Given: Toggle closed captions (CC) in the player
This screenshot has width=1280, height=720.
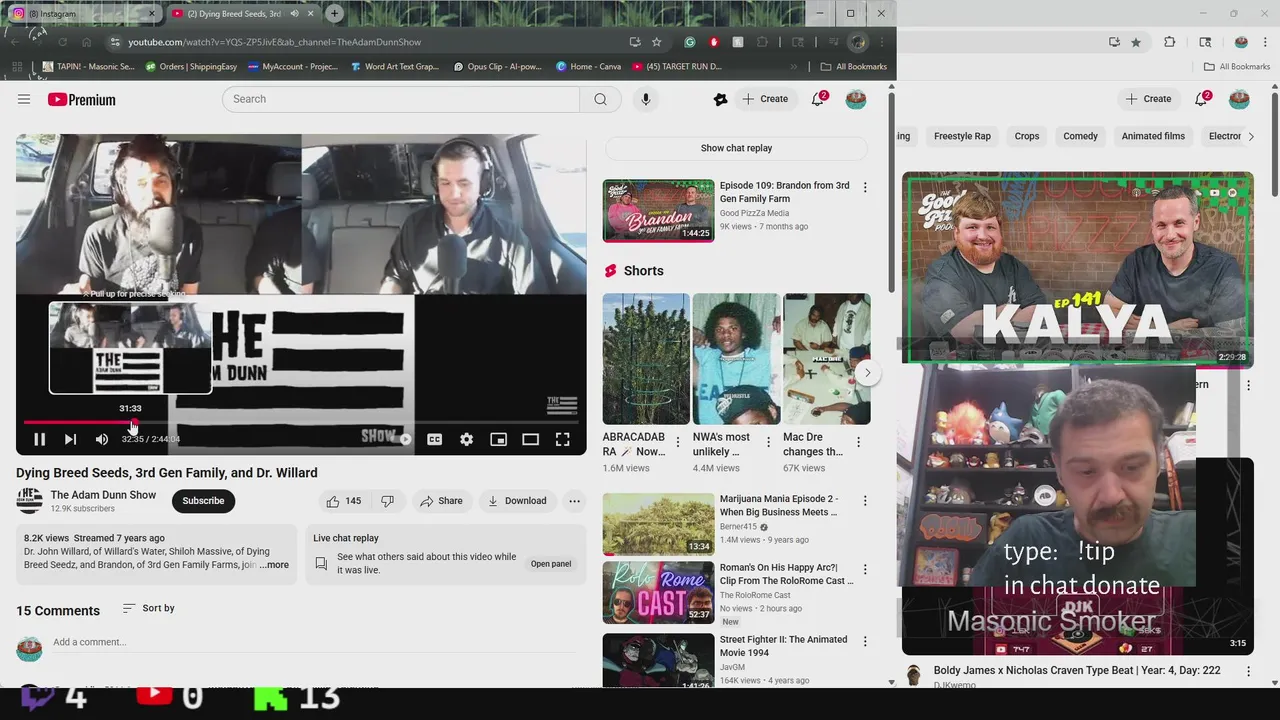Looking at the screenshot, I should (434, 439).
